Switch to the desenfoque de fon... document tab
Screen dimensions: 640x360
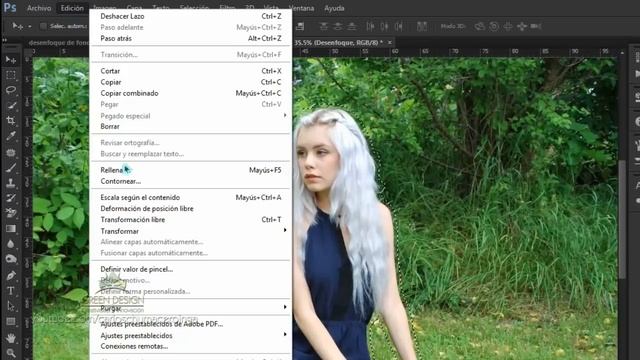click(x=58, y=42)
